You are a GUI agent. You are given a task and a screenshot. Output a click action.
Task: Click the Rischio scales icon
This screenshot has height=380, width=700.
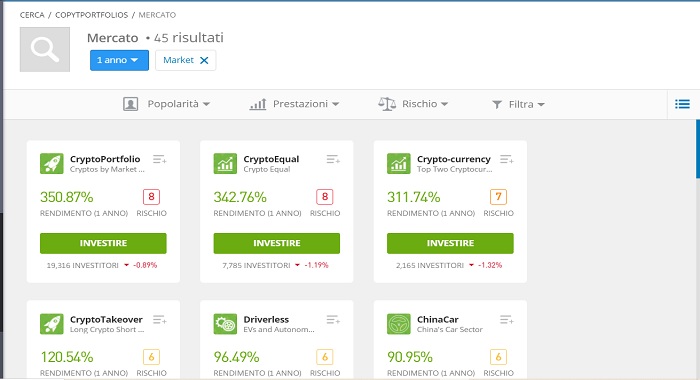(387, 104)
